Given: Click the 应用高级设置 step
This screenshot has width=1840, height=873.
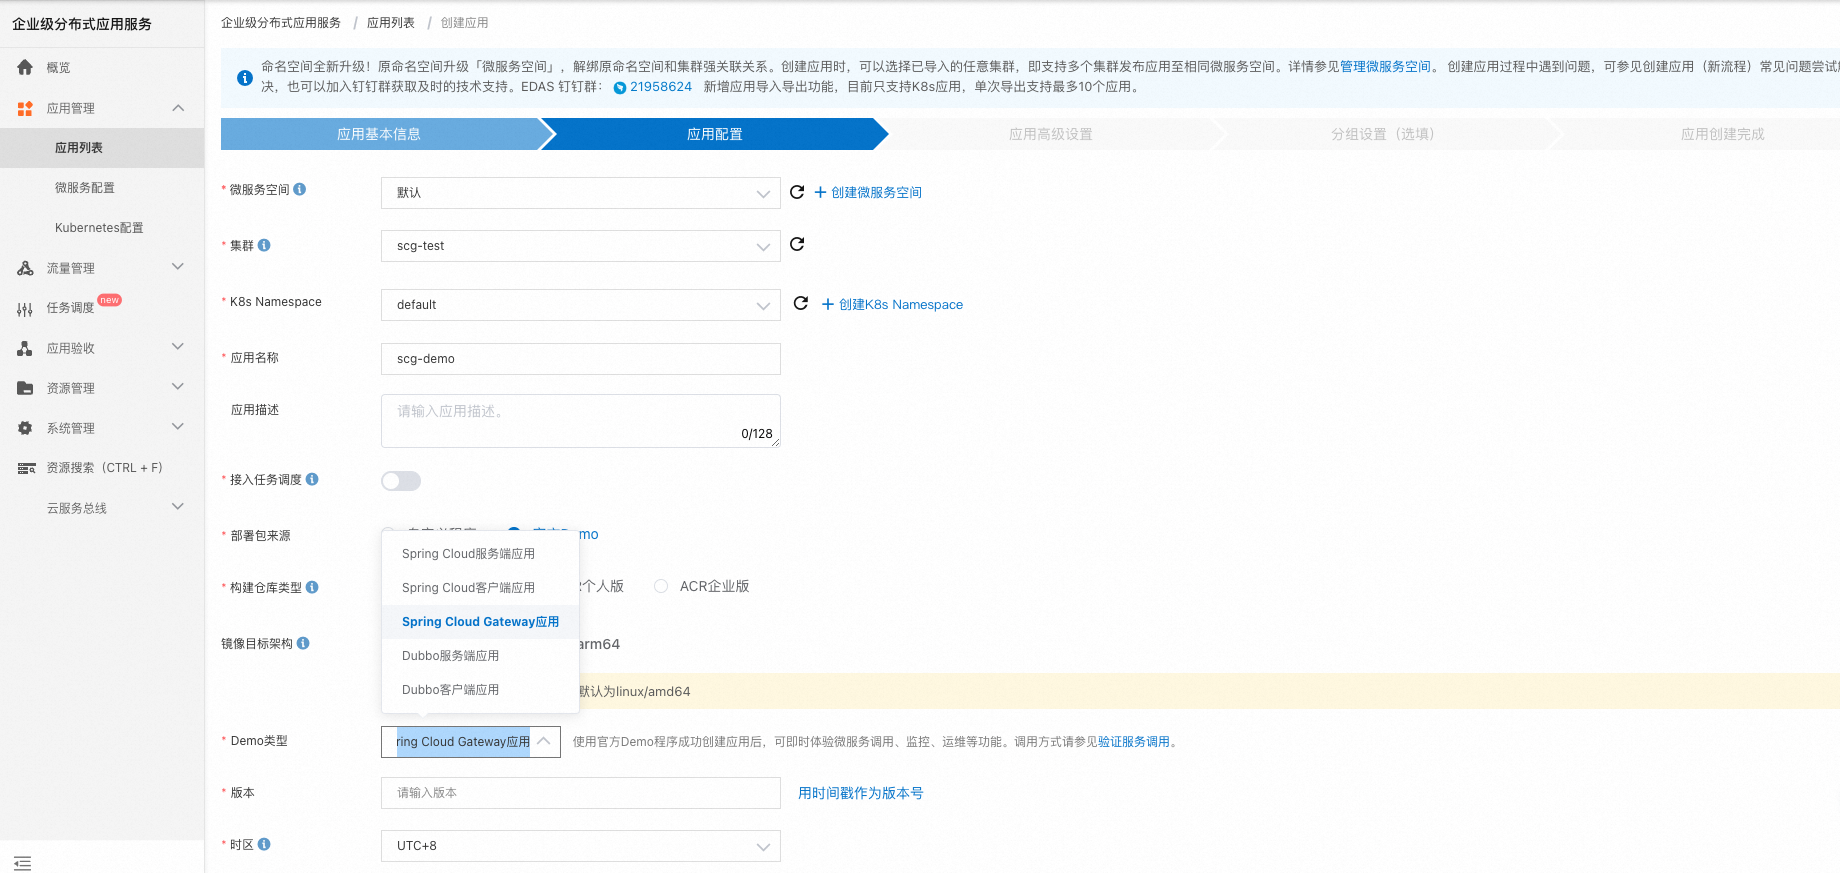Looking at the screenshot, I should 1050,134.
